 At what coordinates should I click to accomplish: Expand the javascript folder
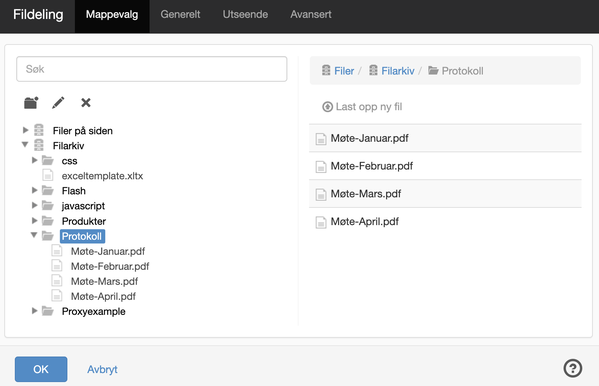click(x=34, y=205)
